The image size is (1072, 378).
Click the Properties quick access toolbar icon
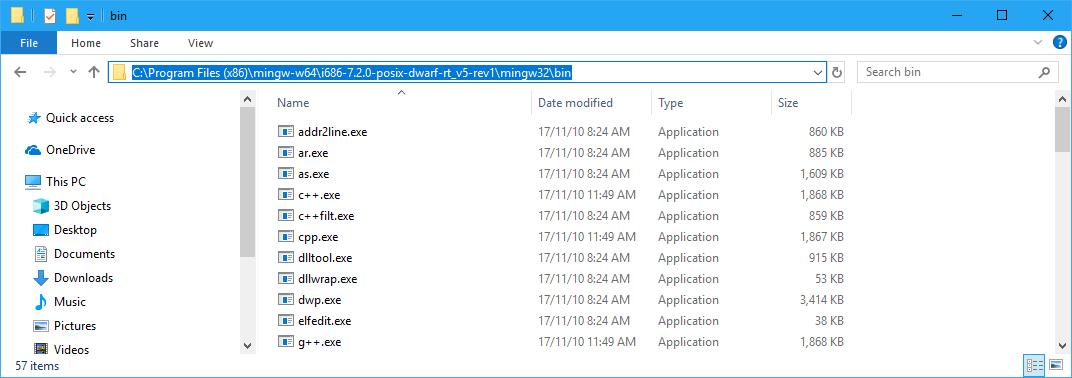click(x=50, y=16)
